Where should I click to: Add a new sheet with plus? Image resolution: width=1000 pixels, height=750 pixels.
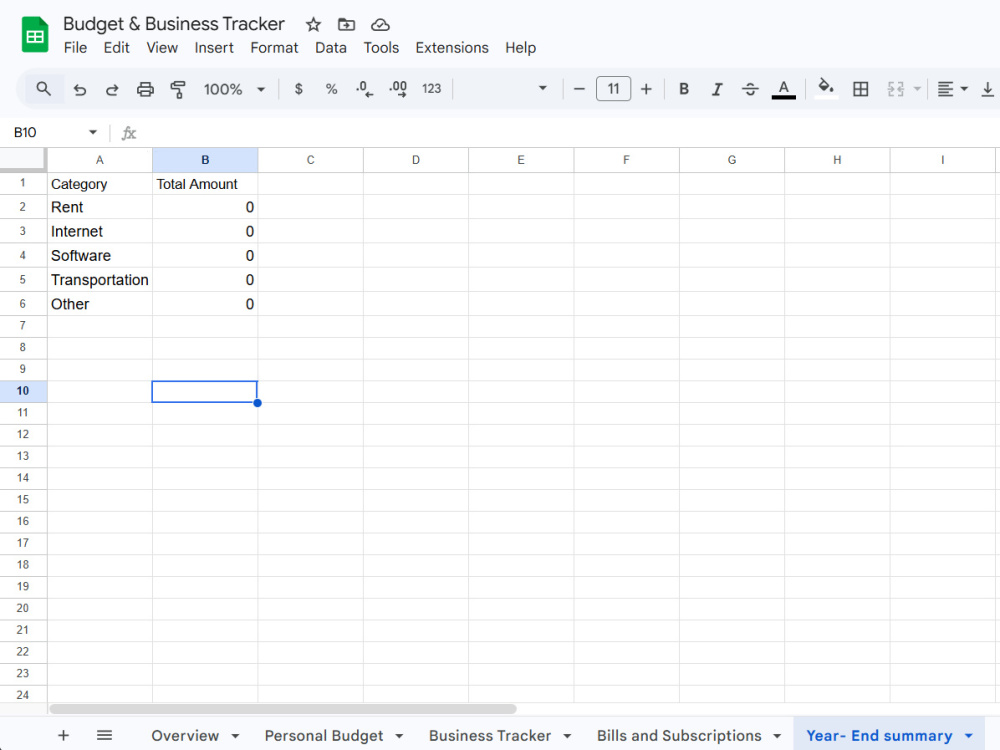tap(63, 735)
